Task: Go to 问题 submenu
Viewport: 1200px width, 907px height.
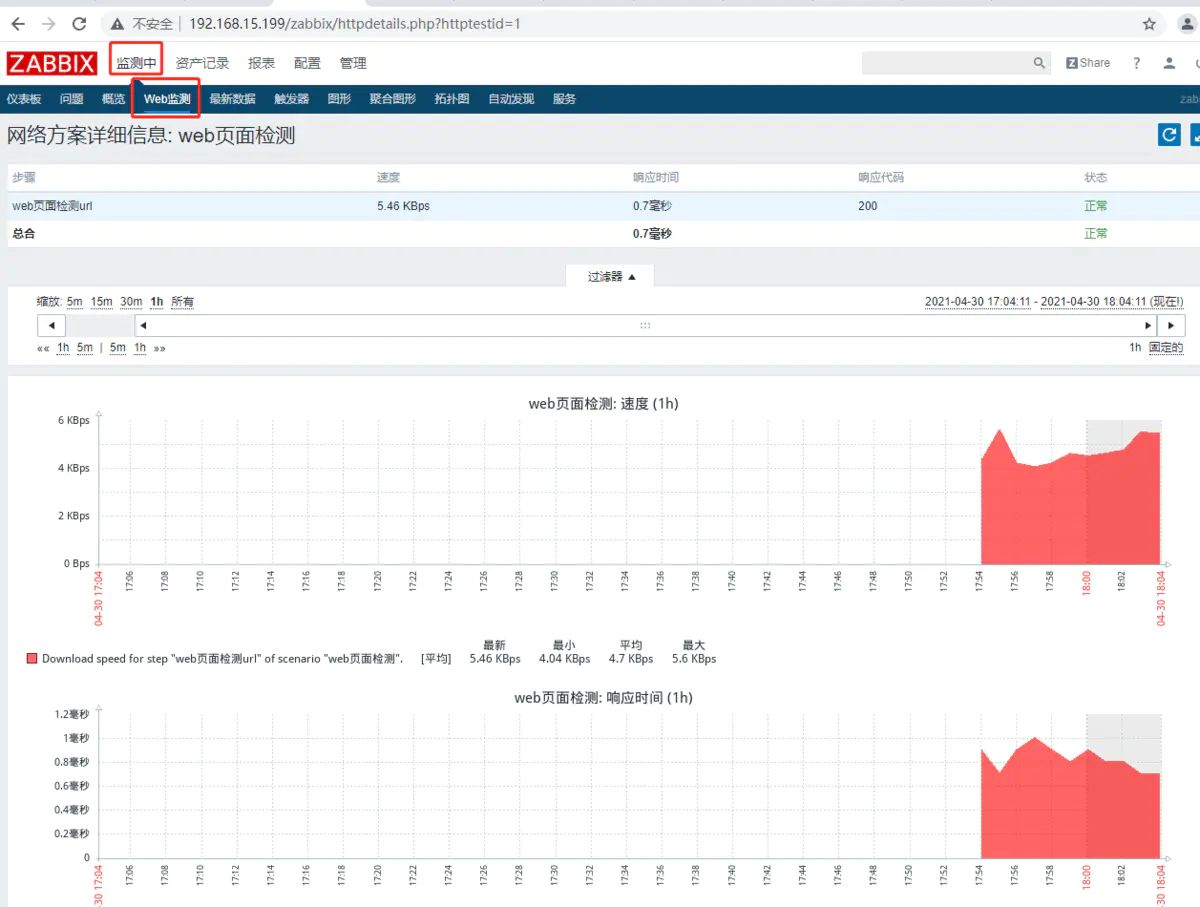Action: (71, 99)
